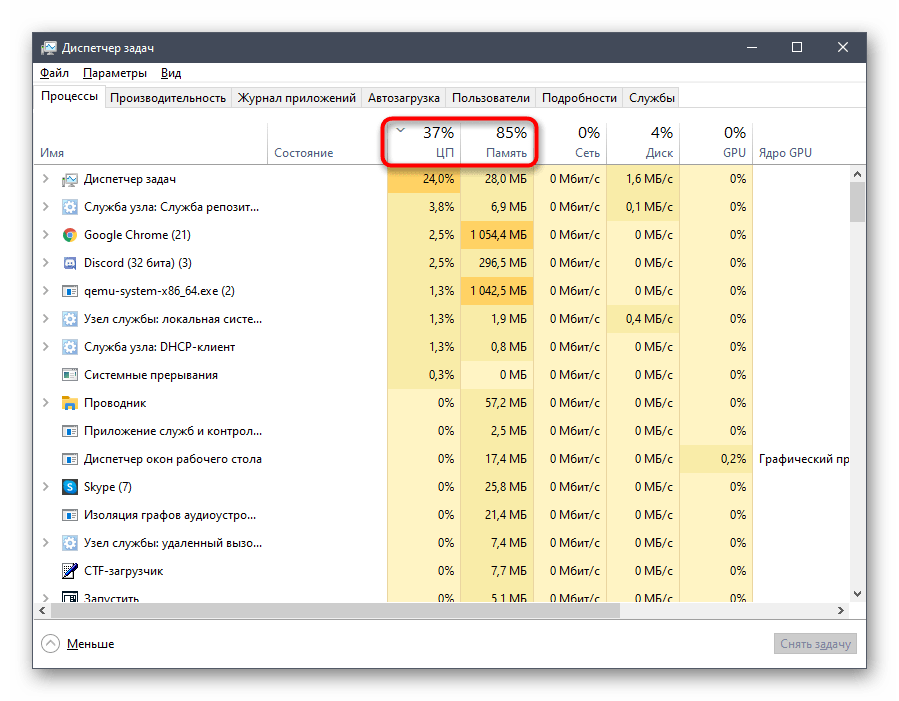
Task: Expand the Skype process group
Action: pyautogui.click(x=45, y=487)
